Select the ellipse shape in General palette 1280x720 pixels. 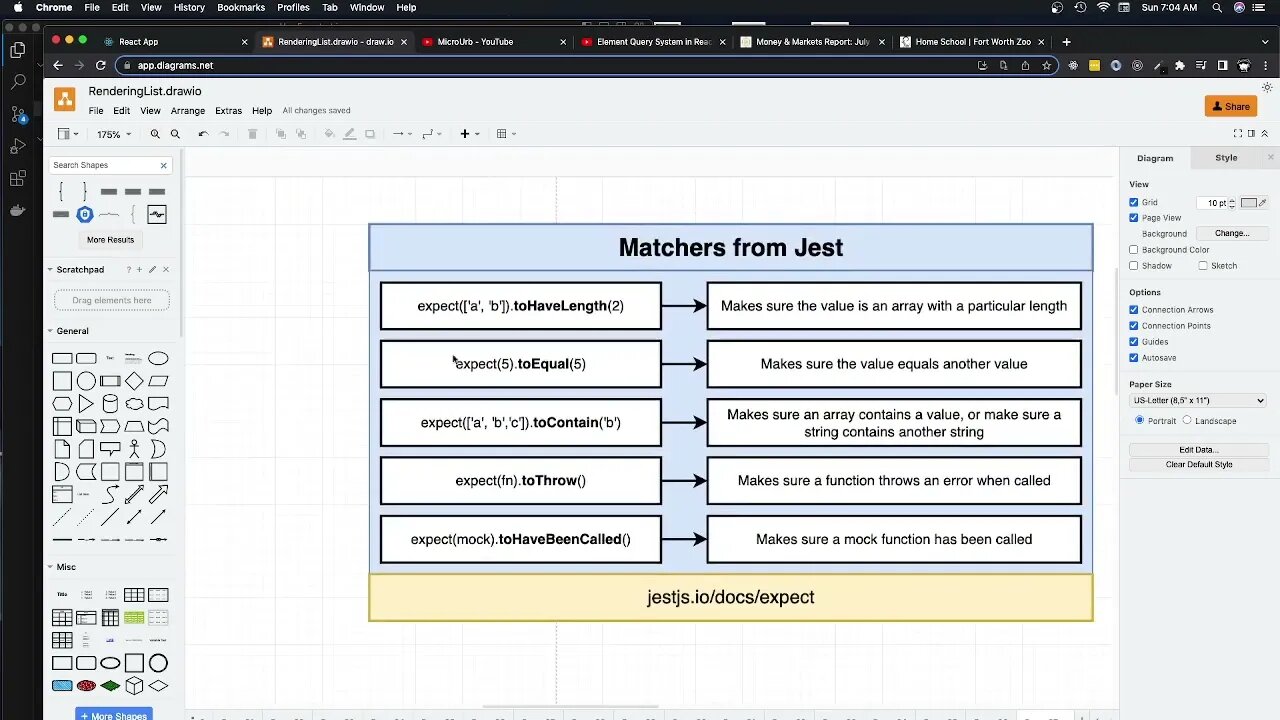(x=158, y=359)
